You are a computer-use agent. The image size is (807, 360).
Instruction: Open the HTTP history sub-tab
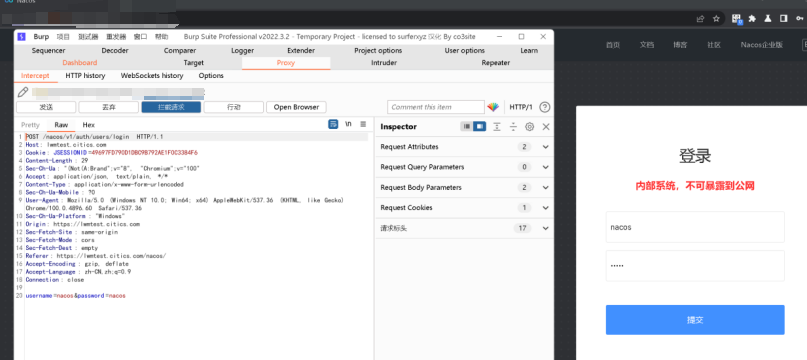(85, 76)
